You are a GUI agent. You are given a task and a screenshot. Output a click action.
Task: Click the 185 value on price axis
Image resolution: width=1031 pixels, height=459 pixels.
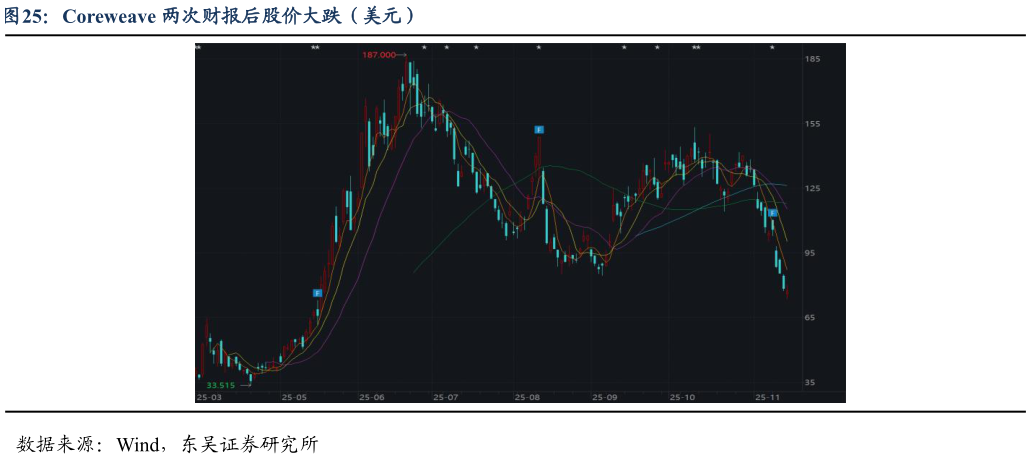pyautogui.click(x=813, y=59)
